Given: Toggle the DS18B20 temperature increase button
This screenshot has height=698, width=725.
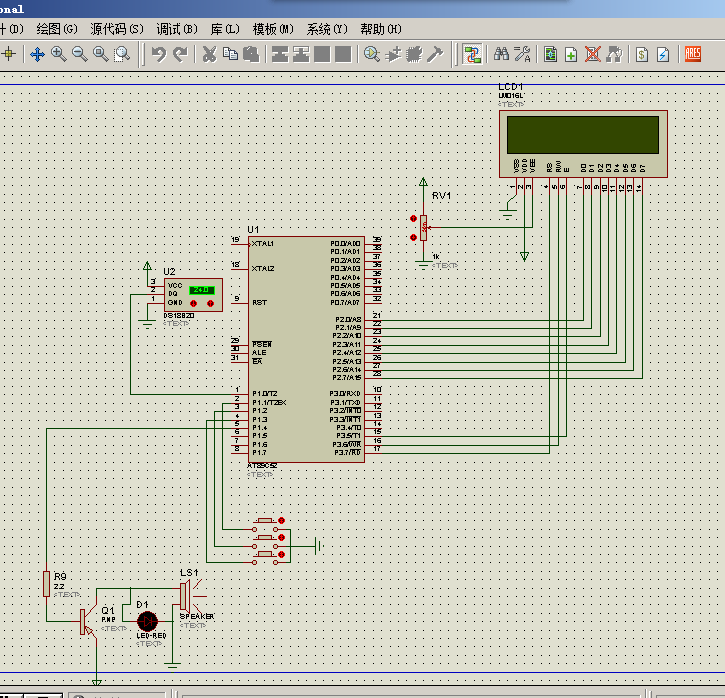Looking at the screenshot, I should click(x=210, y=303).
